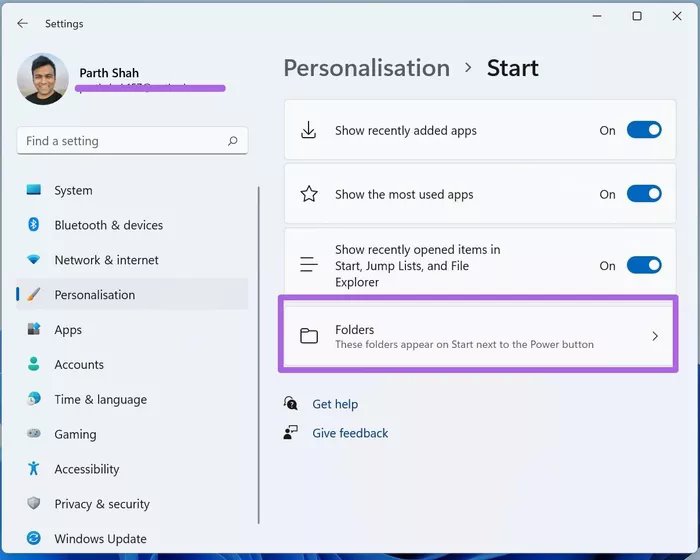Open Accounts settings category

coord(132,364)
